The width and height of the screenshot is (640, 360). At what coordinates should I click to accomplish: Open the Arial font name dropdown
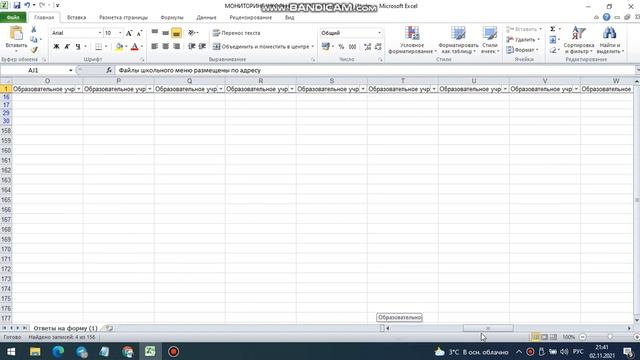pos(100,33)
